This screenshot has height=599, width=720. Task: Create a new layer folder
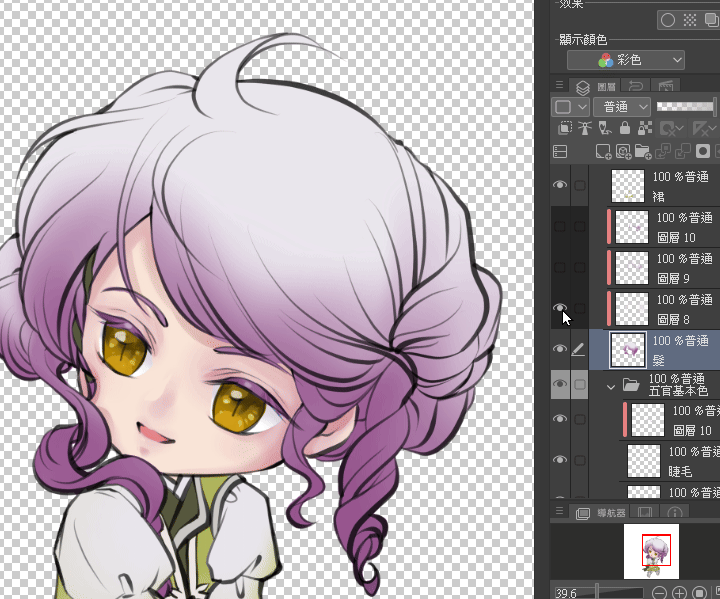(x=643, y=152)
